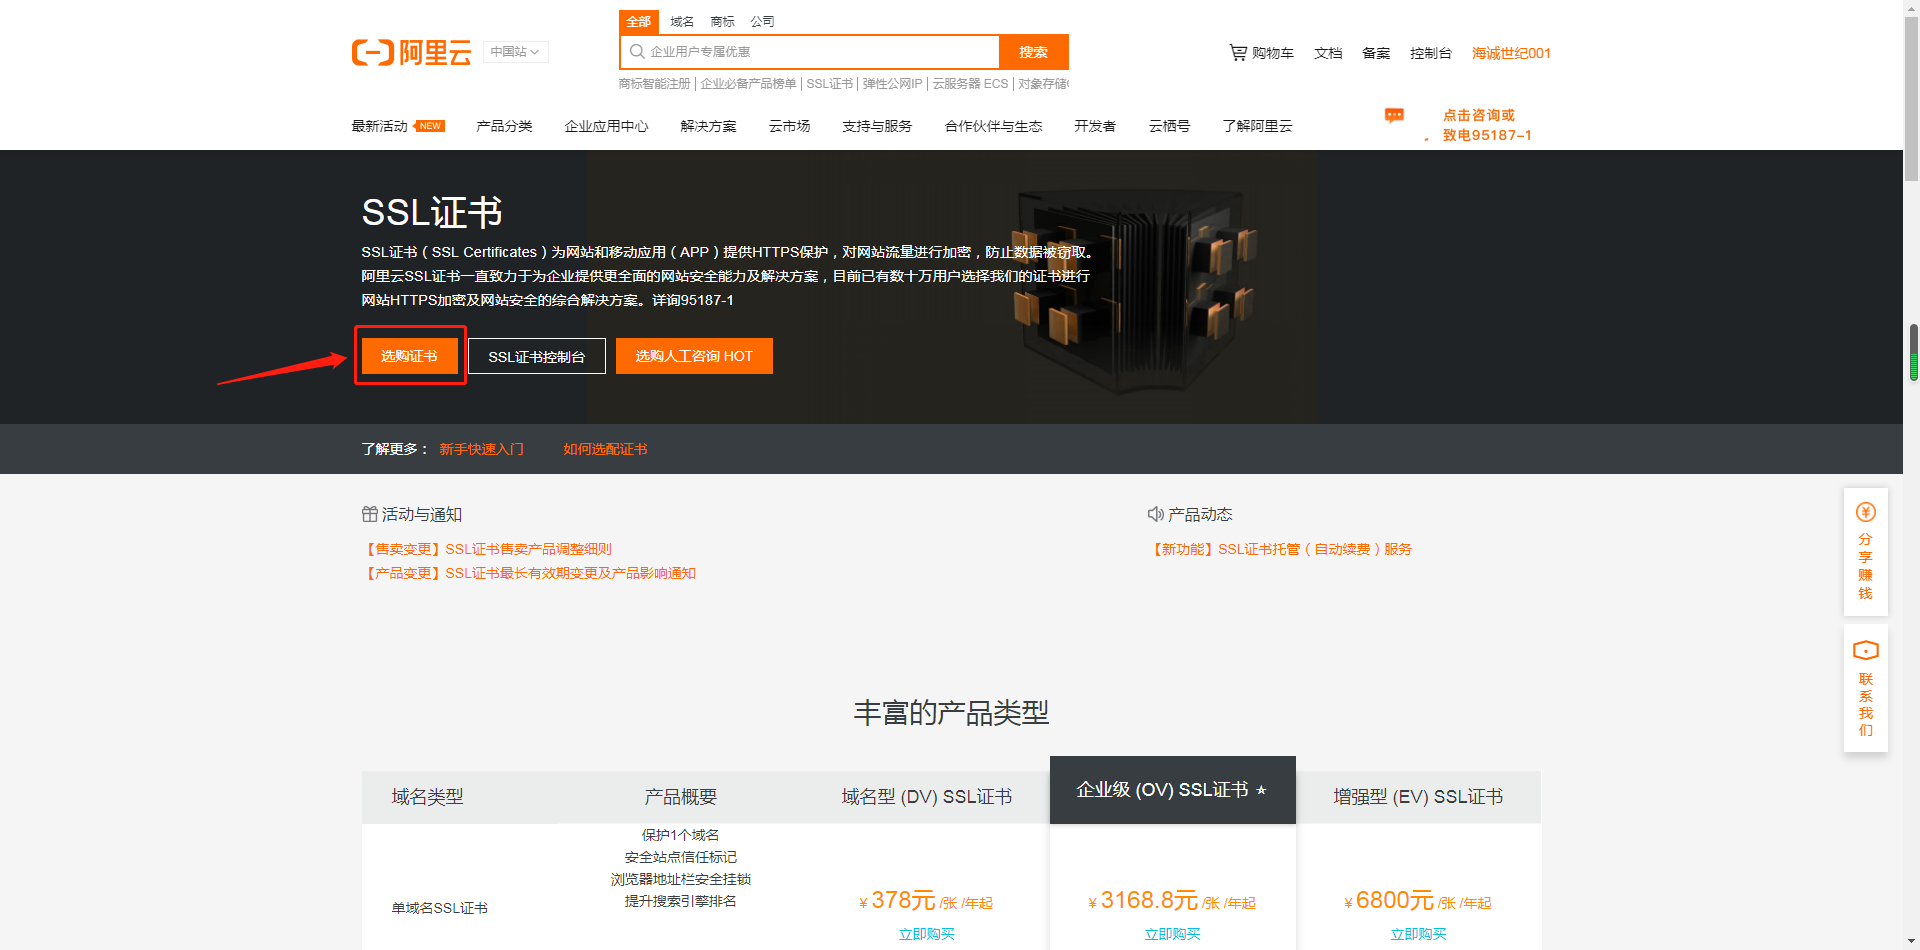
Task: Click the 单域名SSL证书 row label
Action: tap(440, 908)
